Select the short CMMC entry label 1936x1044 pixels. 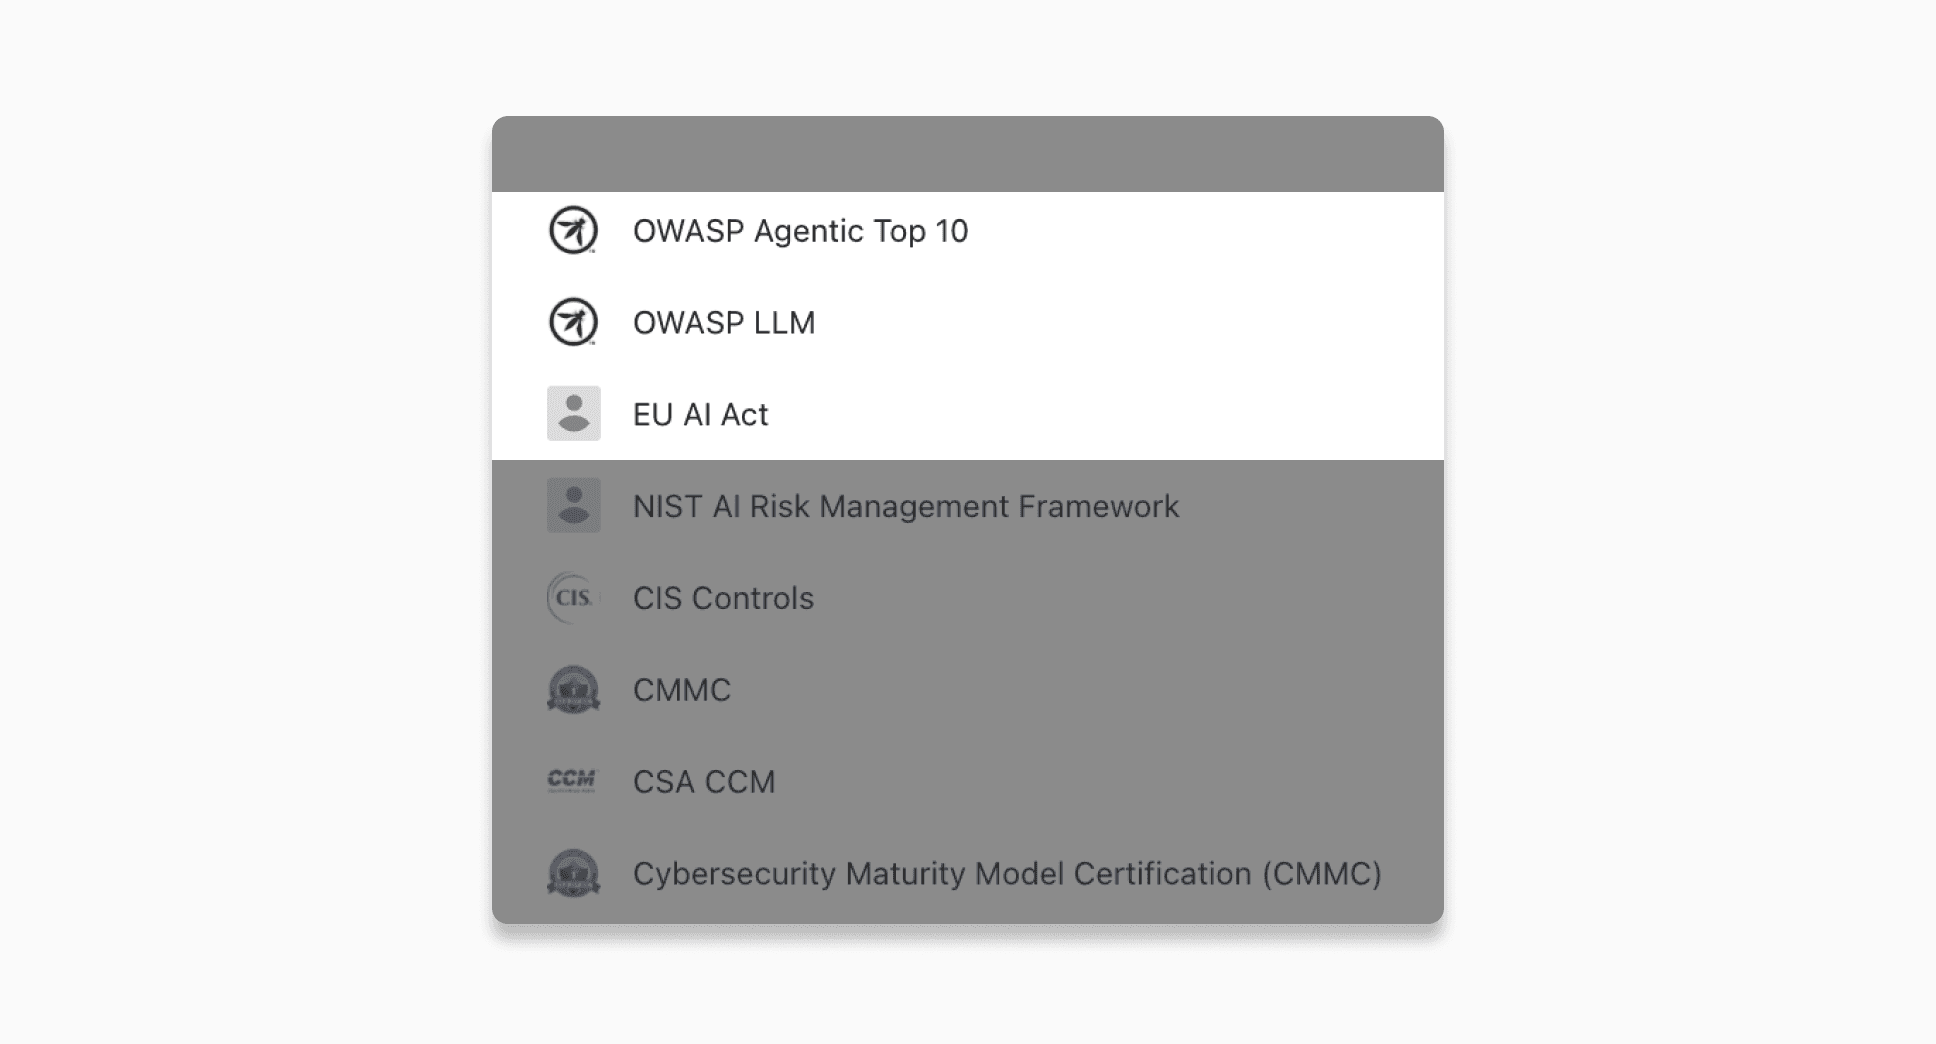[682, 690]
